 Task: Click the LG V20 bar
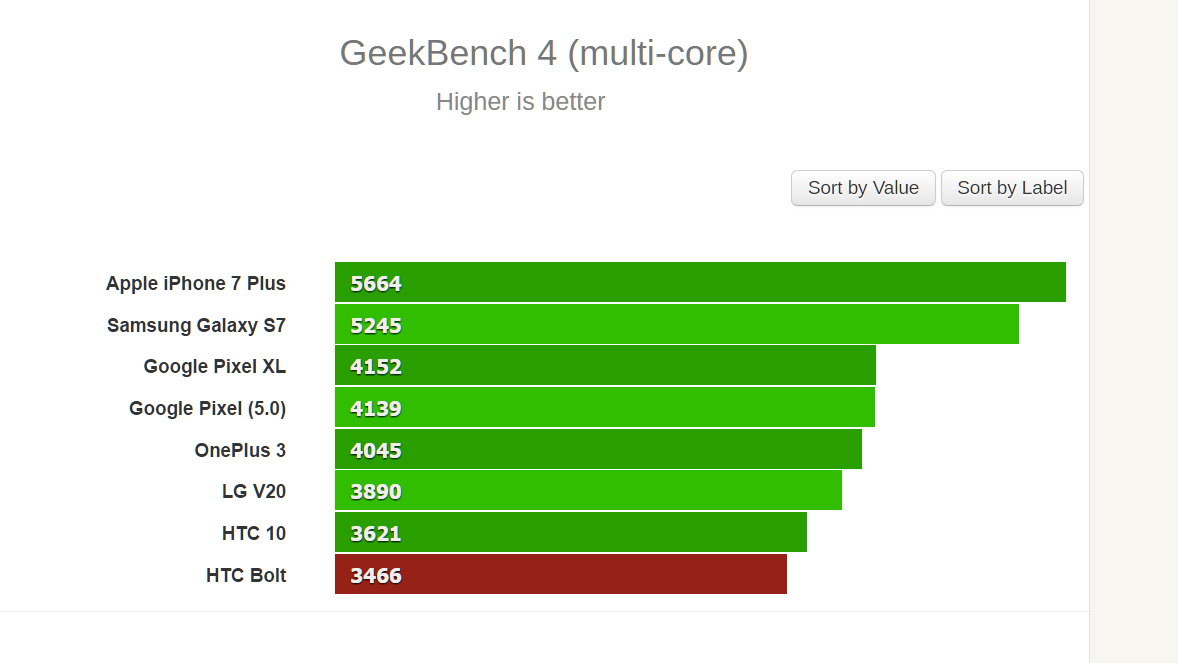[x=588, y=491]
